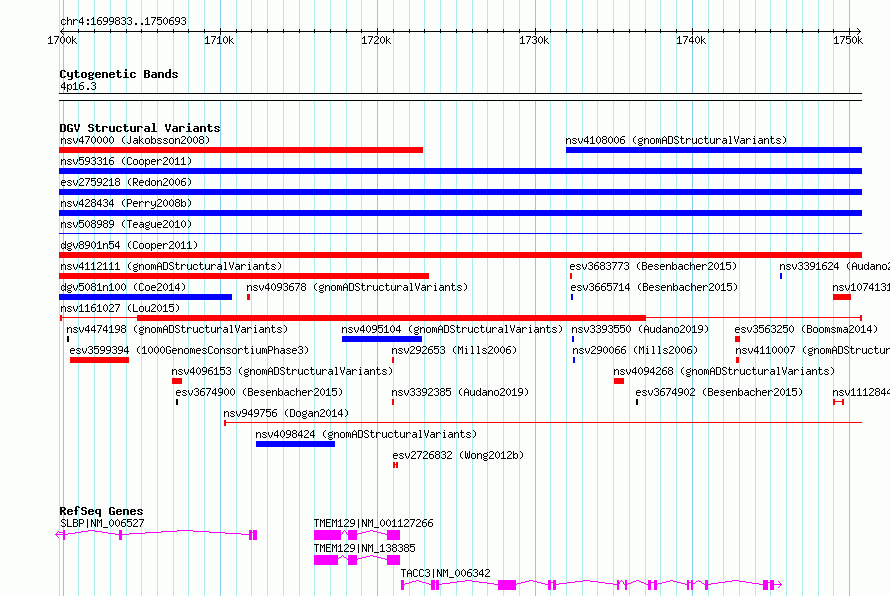Click the red bar under nsv470000
The image size is (890, 596).
point(241,150)
